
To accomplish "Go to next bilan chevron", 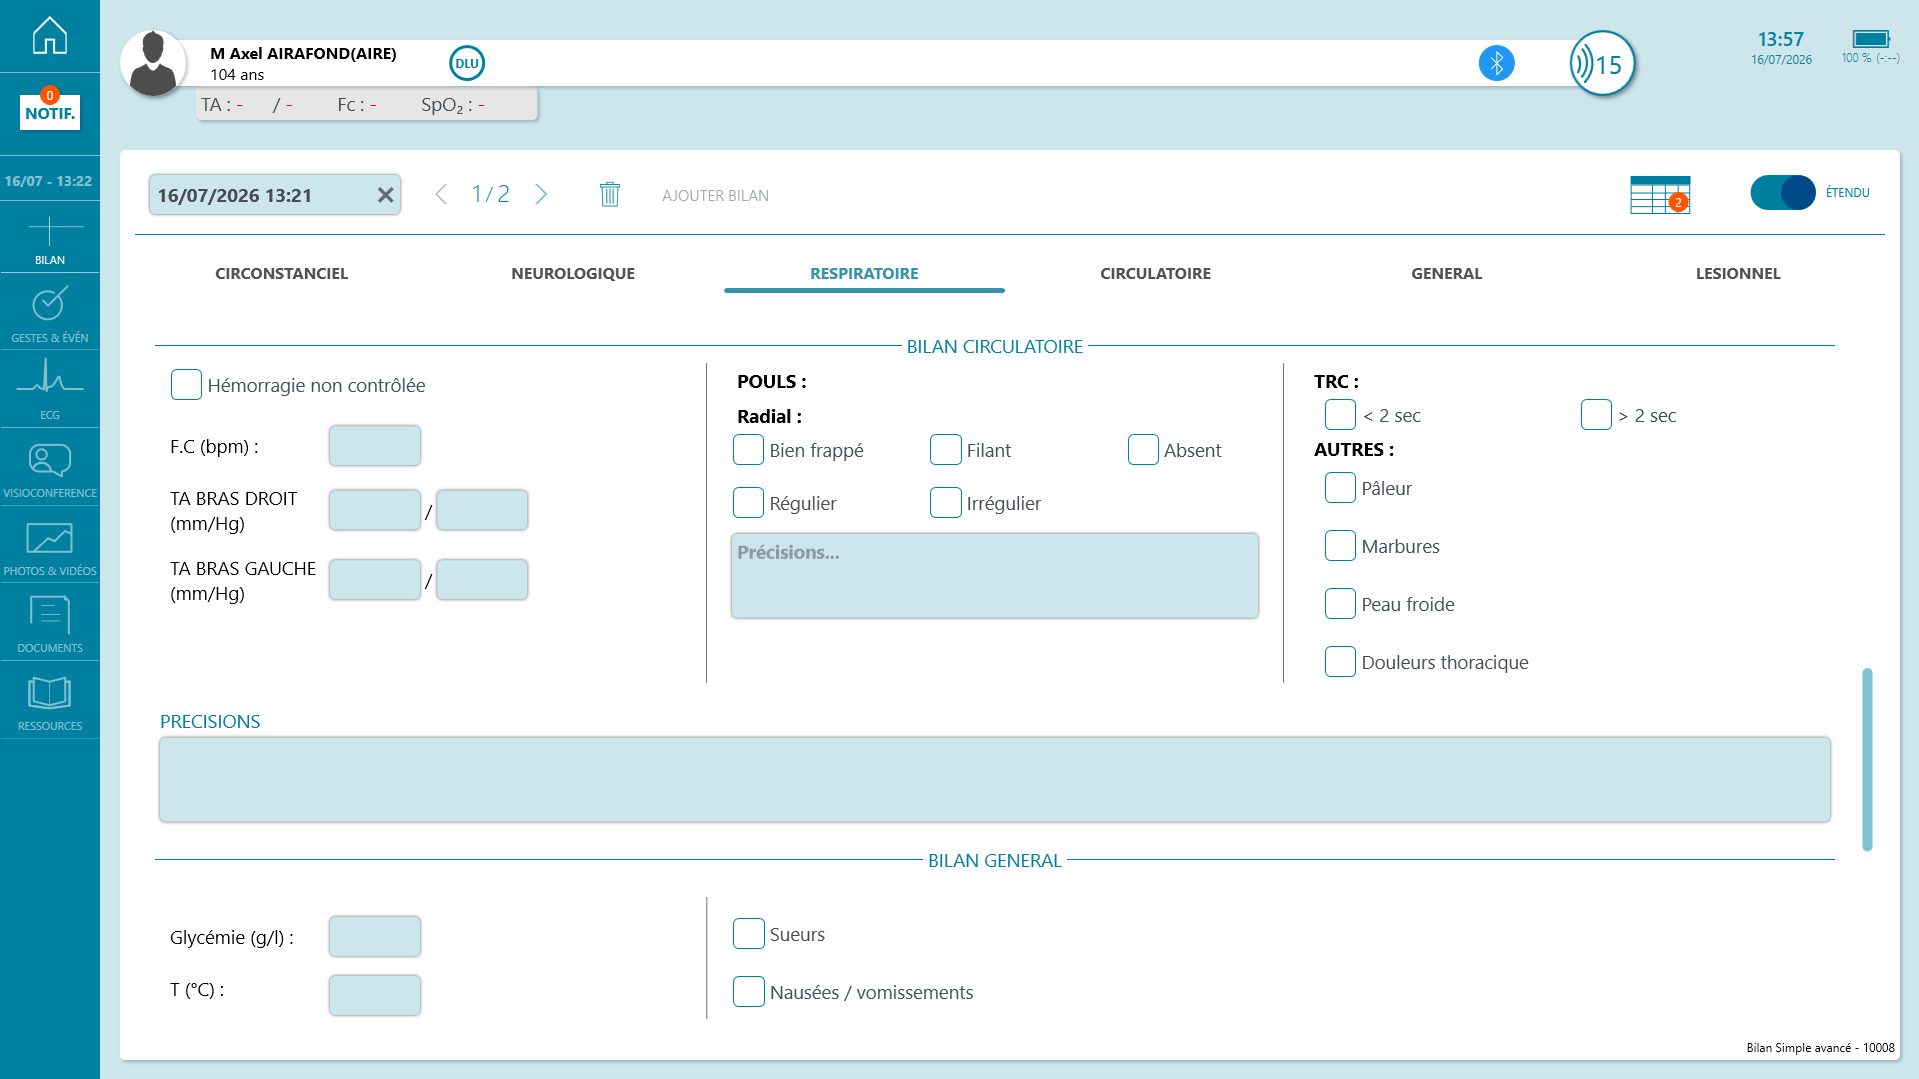I will click(541, 194).
